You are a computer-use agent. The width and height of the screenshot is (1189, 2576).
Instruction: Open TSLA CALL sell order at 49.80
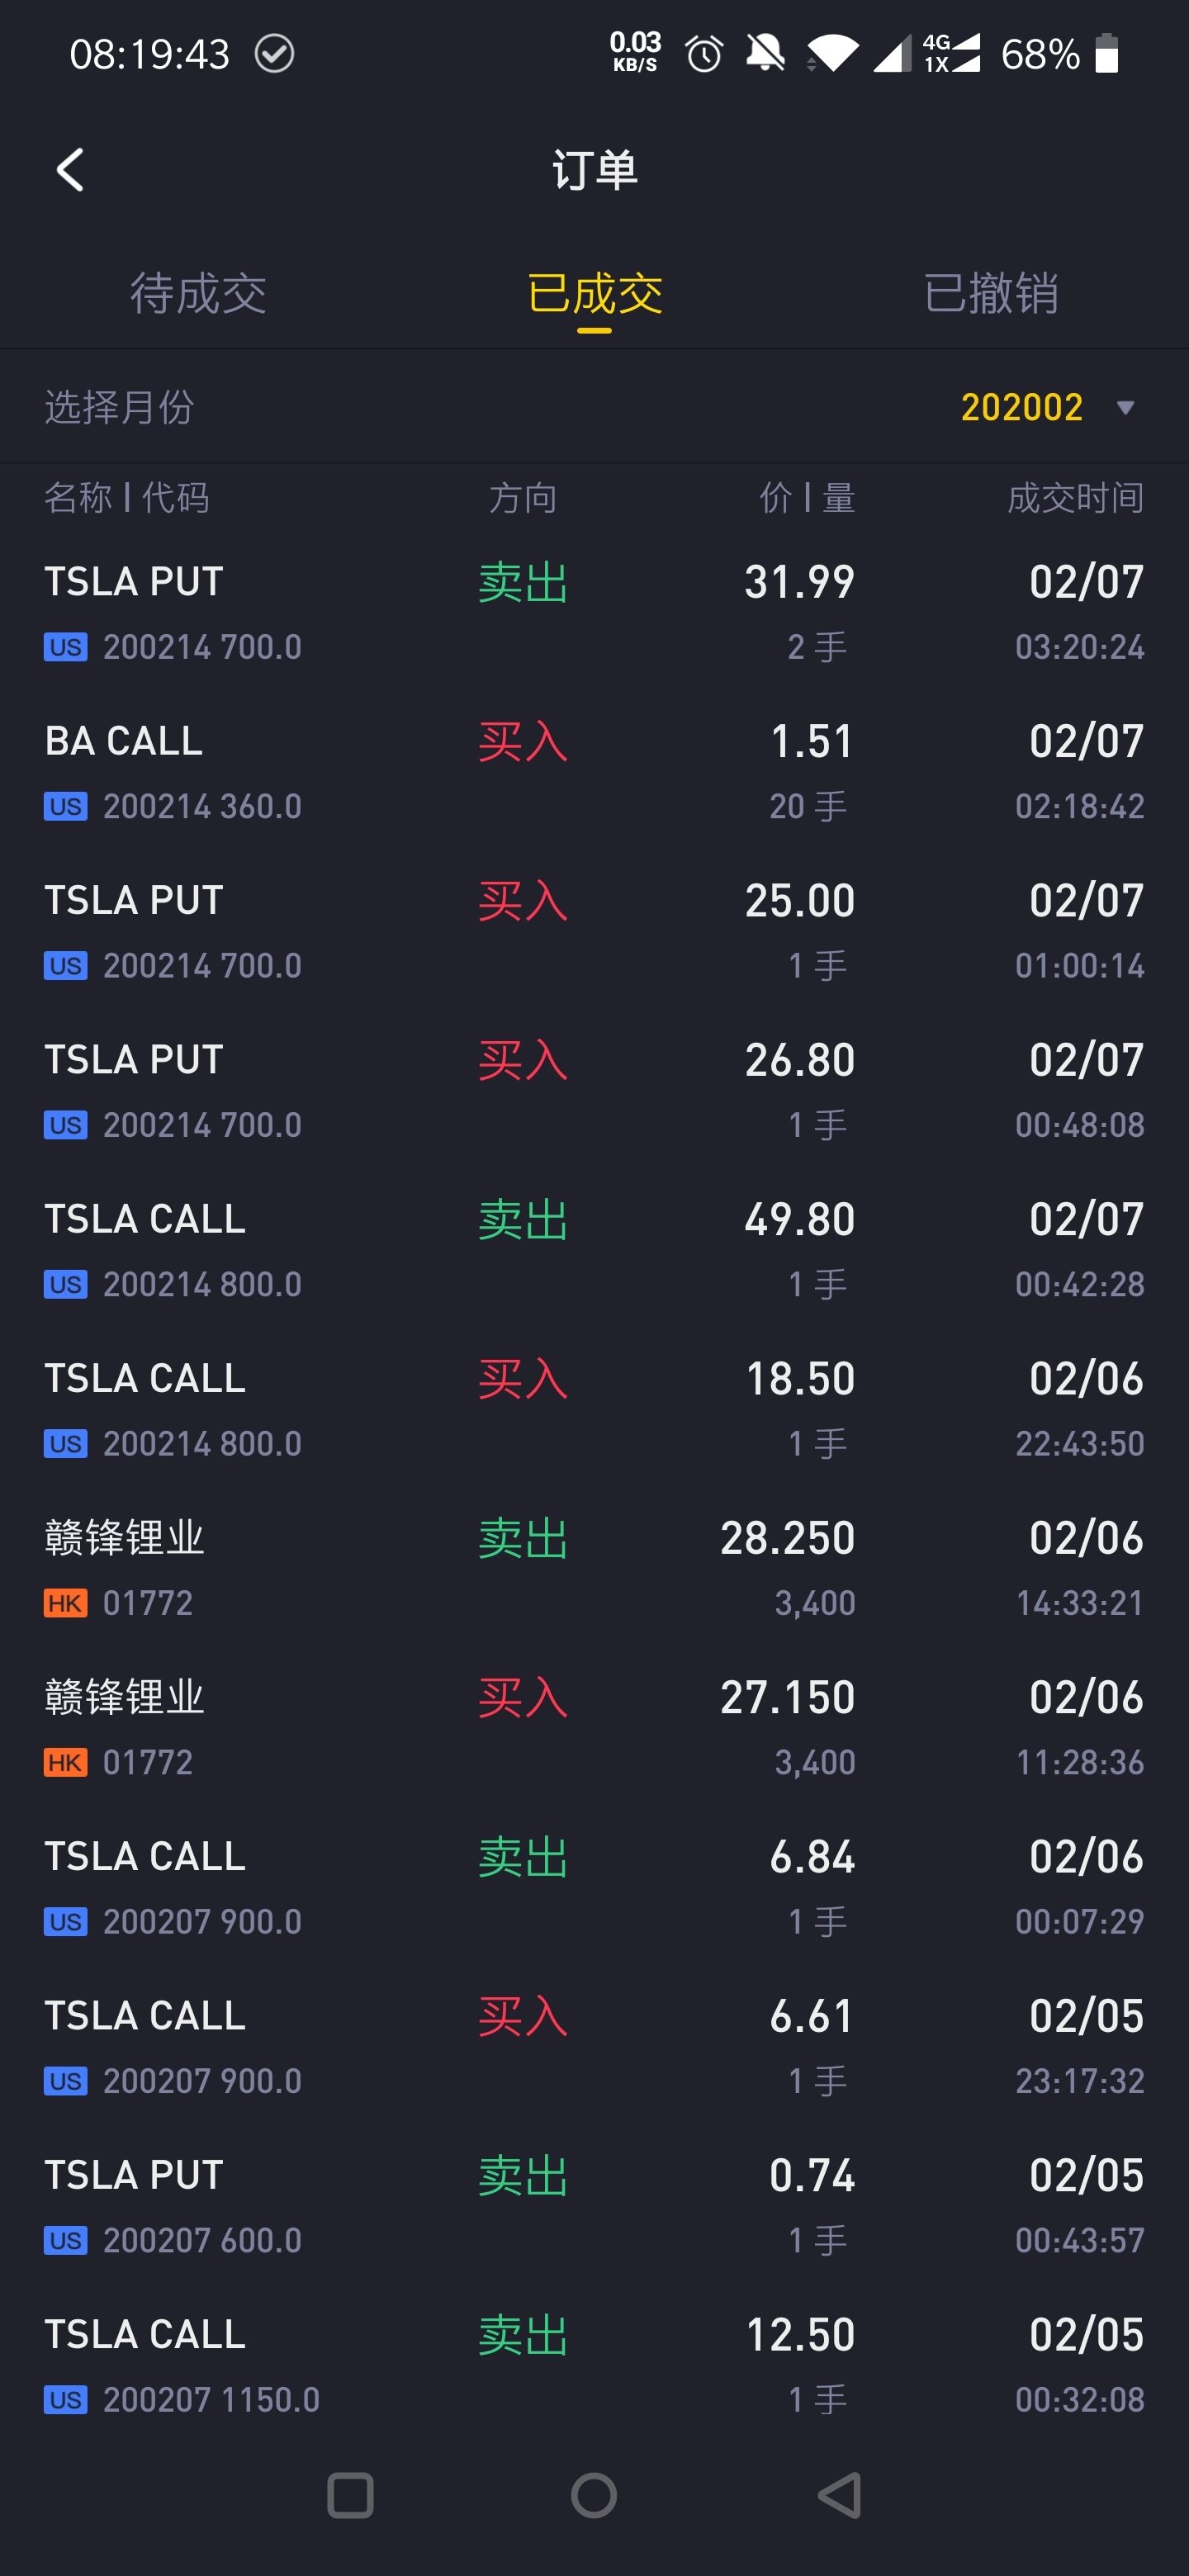point(594,1251)
